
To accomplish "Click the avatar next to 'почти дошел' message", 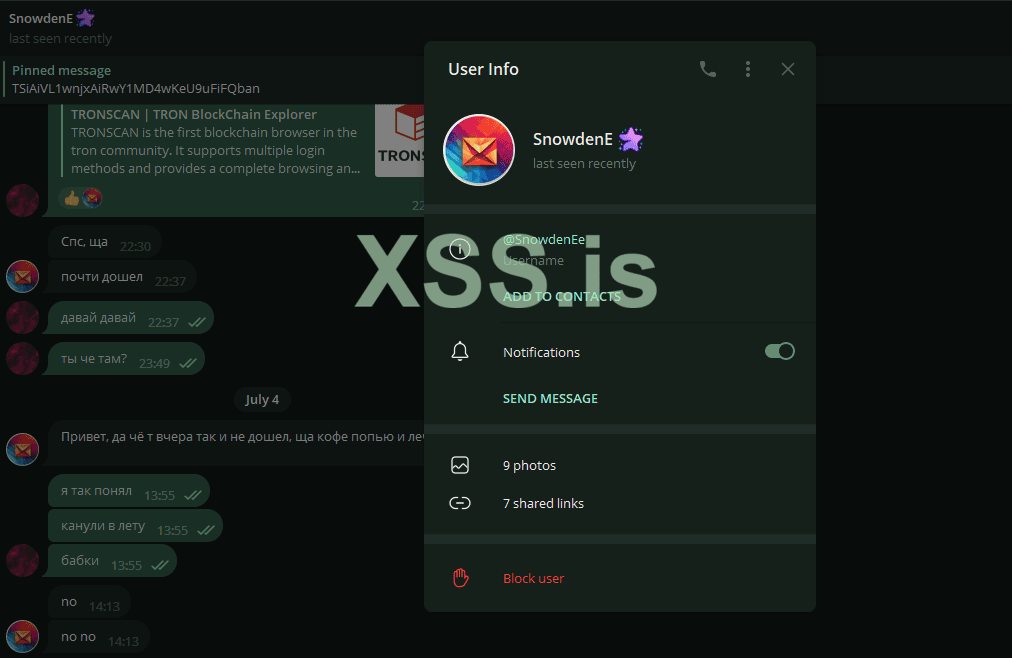I will point(22,276).
